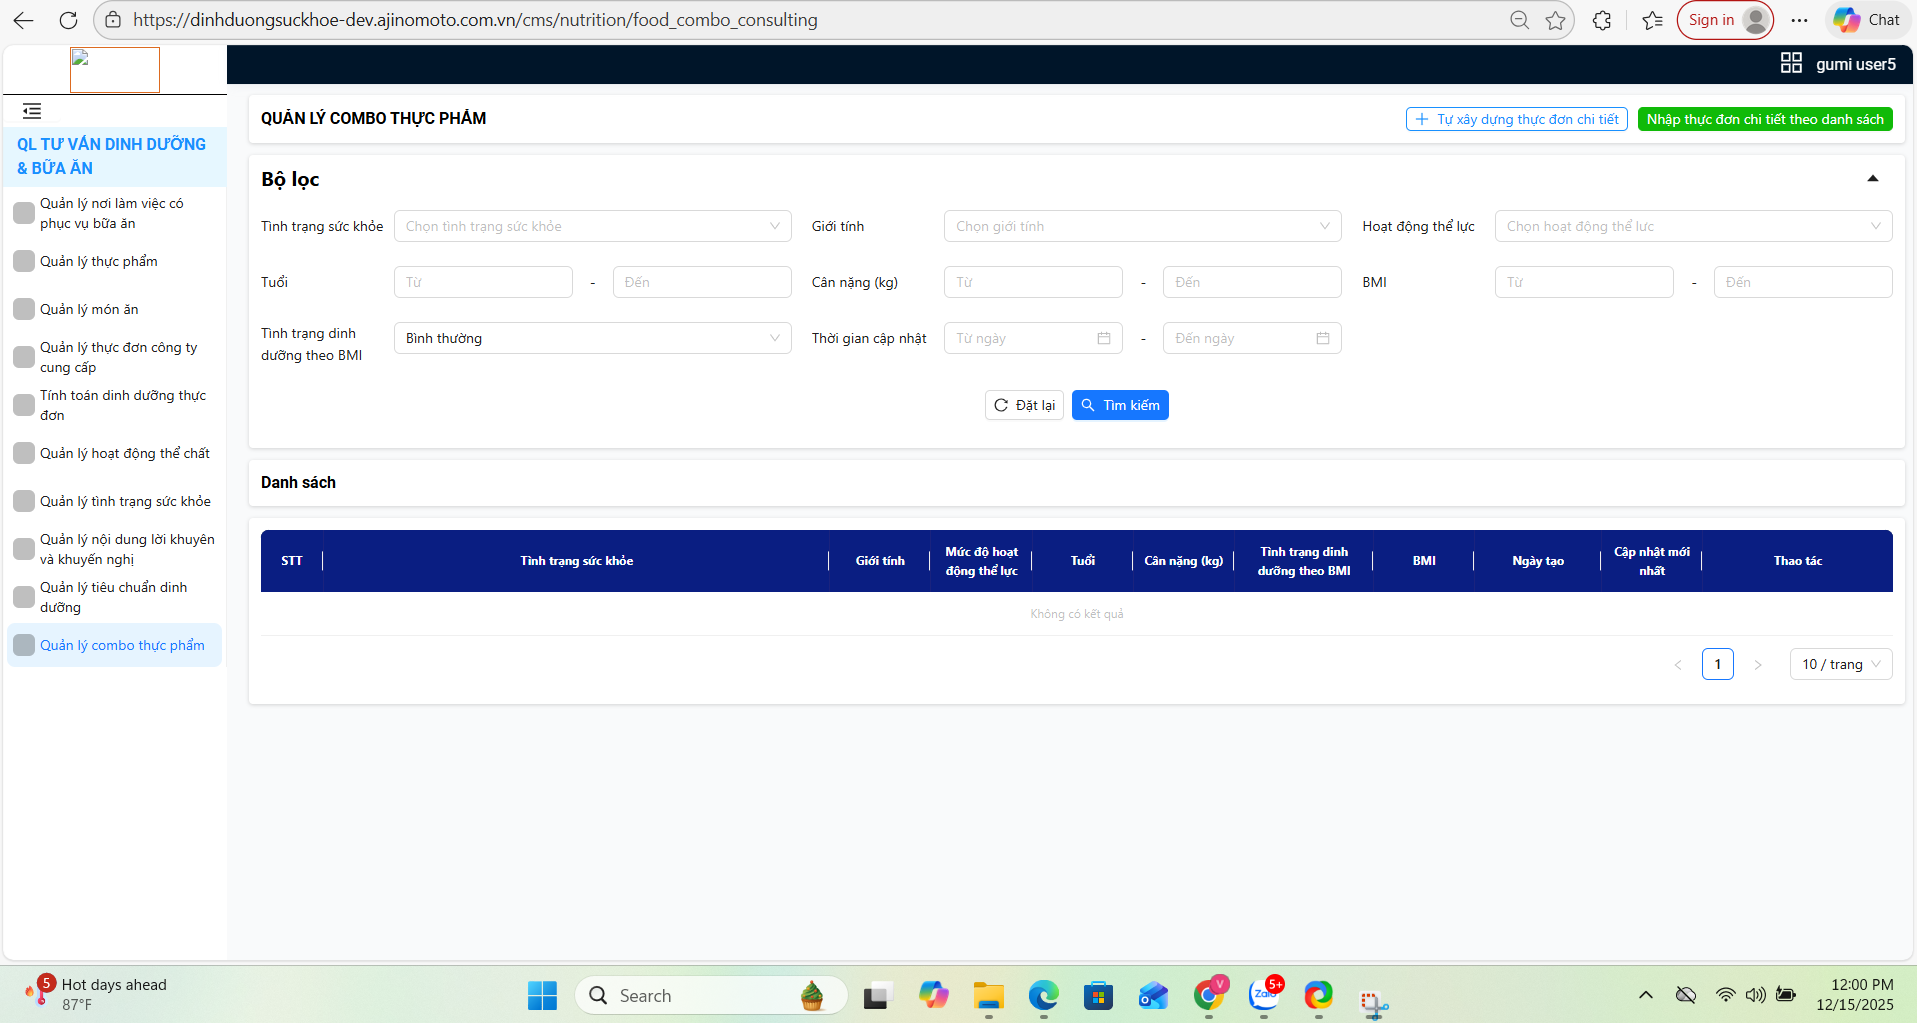
Task: Reload the page with the refresh icon
Action: (68, 20)
